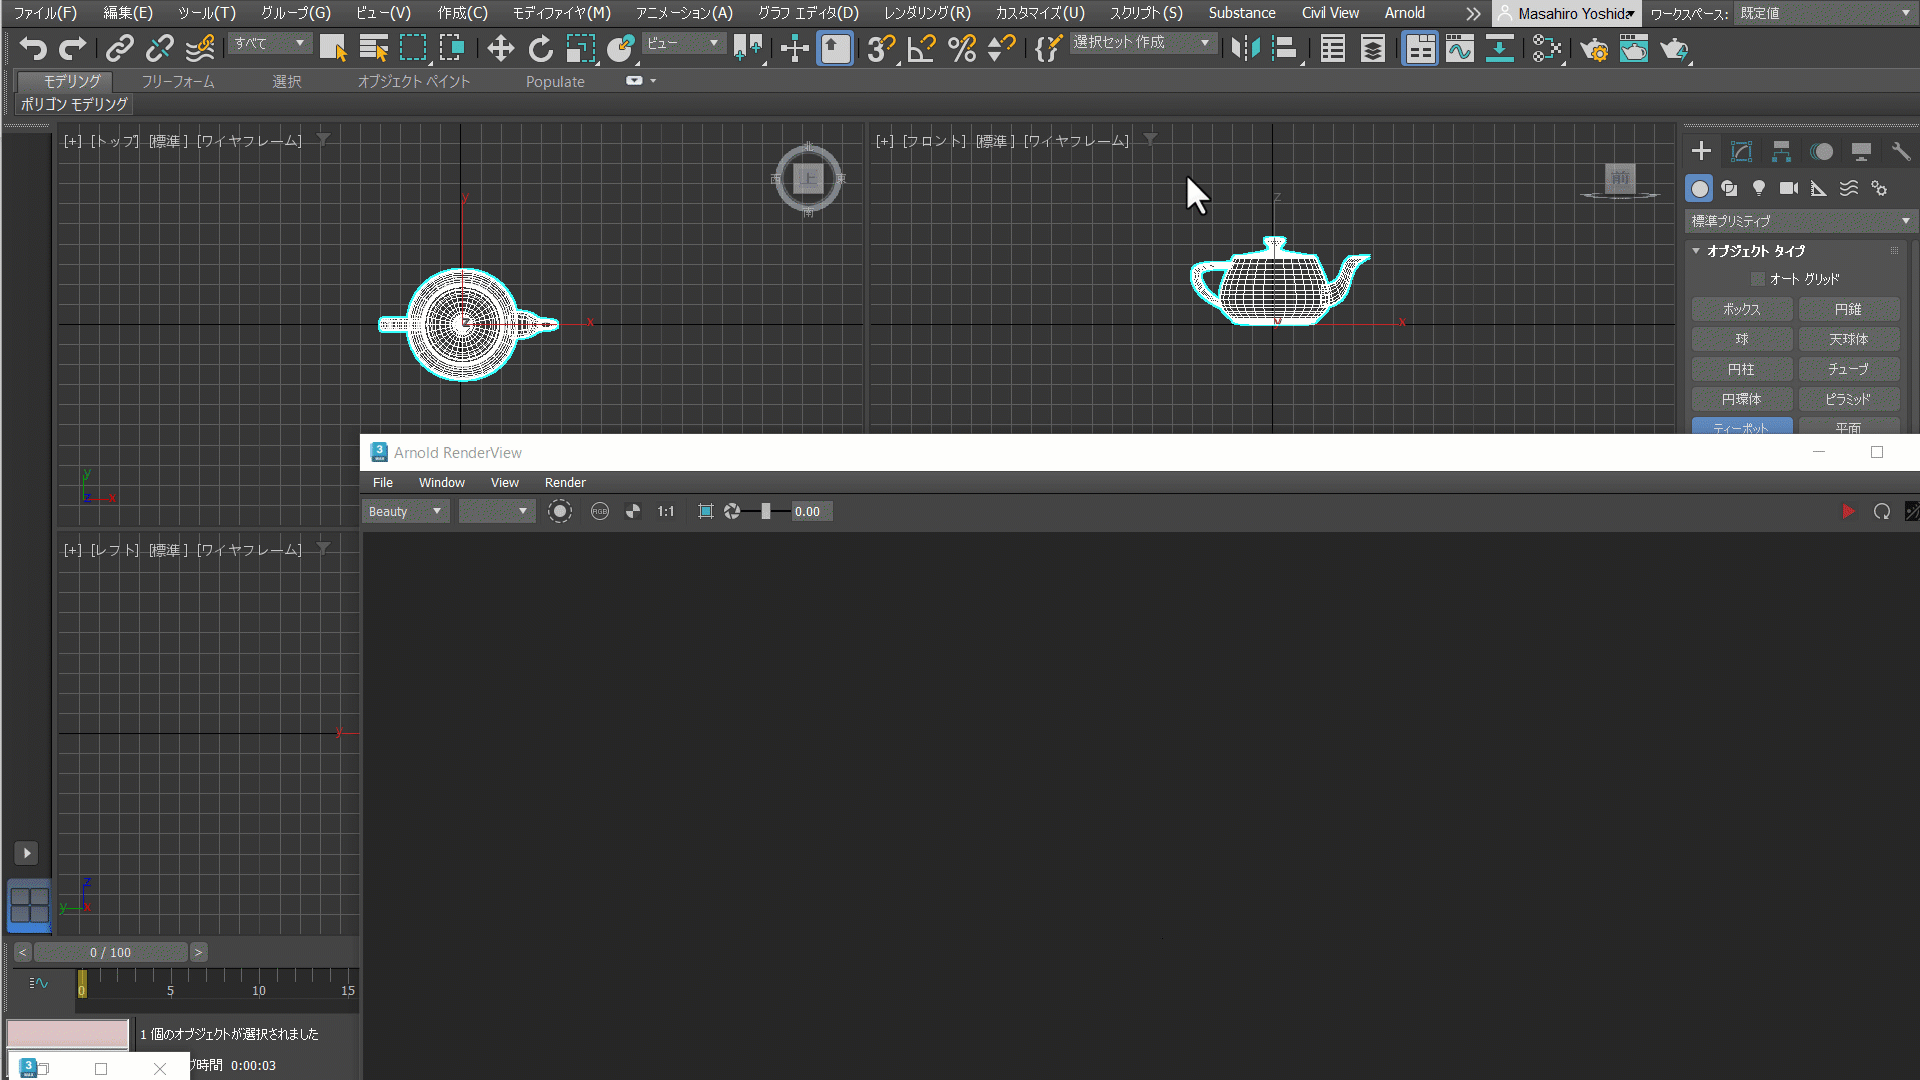Open Utilities wrench panel
1920x1080 pixels.
pos(1901,151)
